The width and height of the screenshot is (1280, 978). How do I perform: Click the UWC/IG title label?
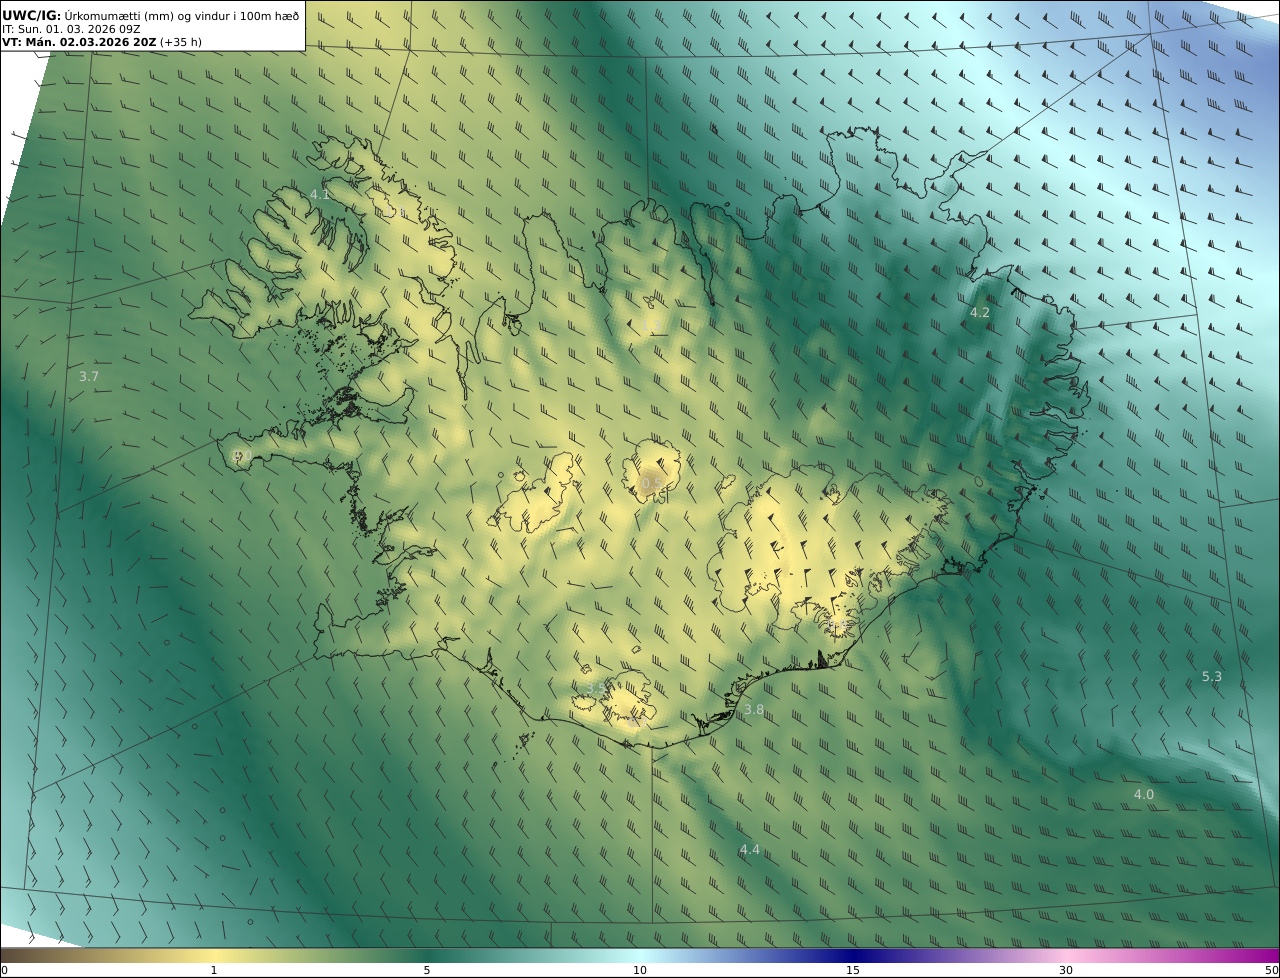click(33, 15)
